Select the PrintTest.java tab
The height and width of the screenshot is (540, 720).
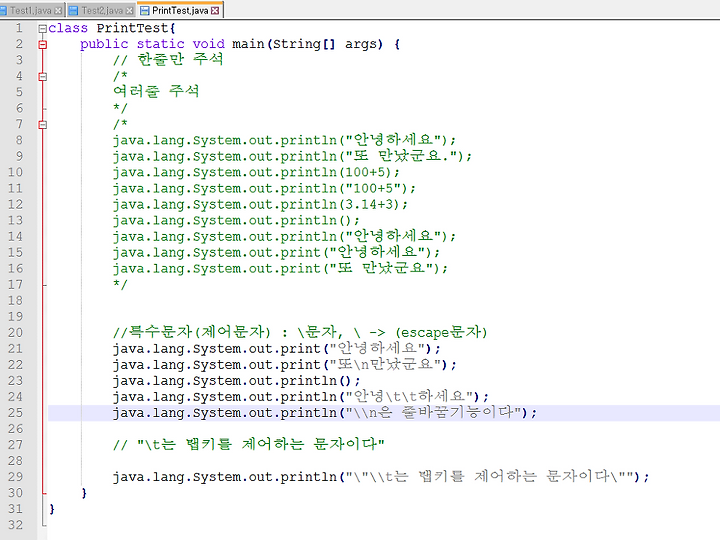tap(180, 10)
